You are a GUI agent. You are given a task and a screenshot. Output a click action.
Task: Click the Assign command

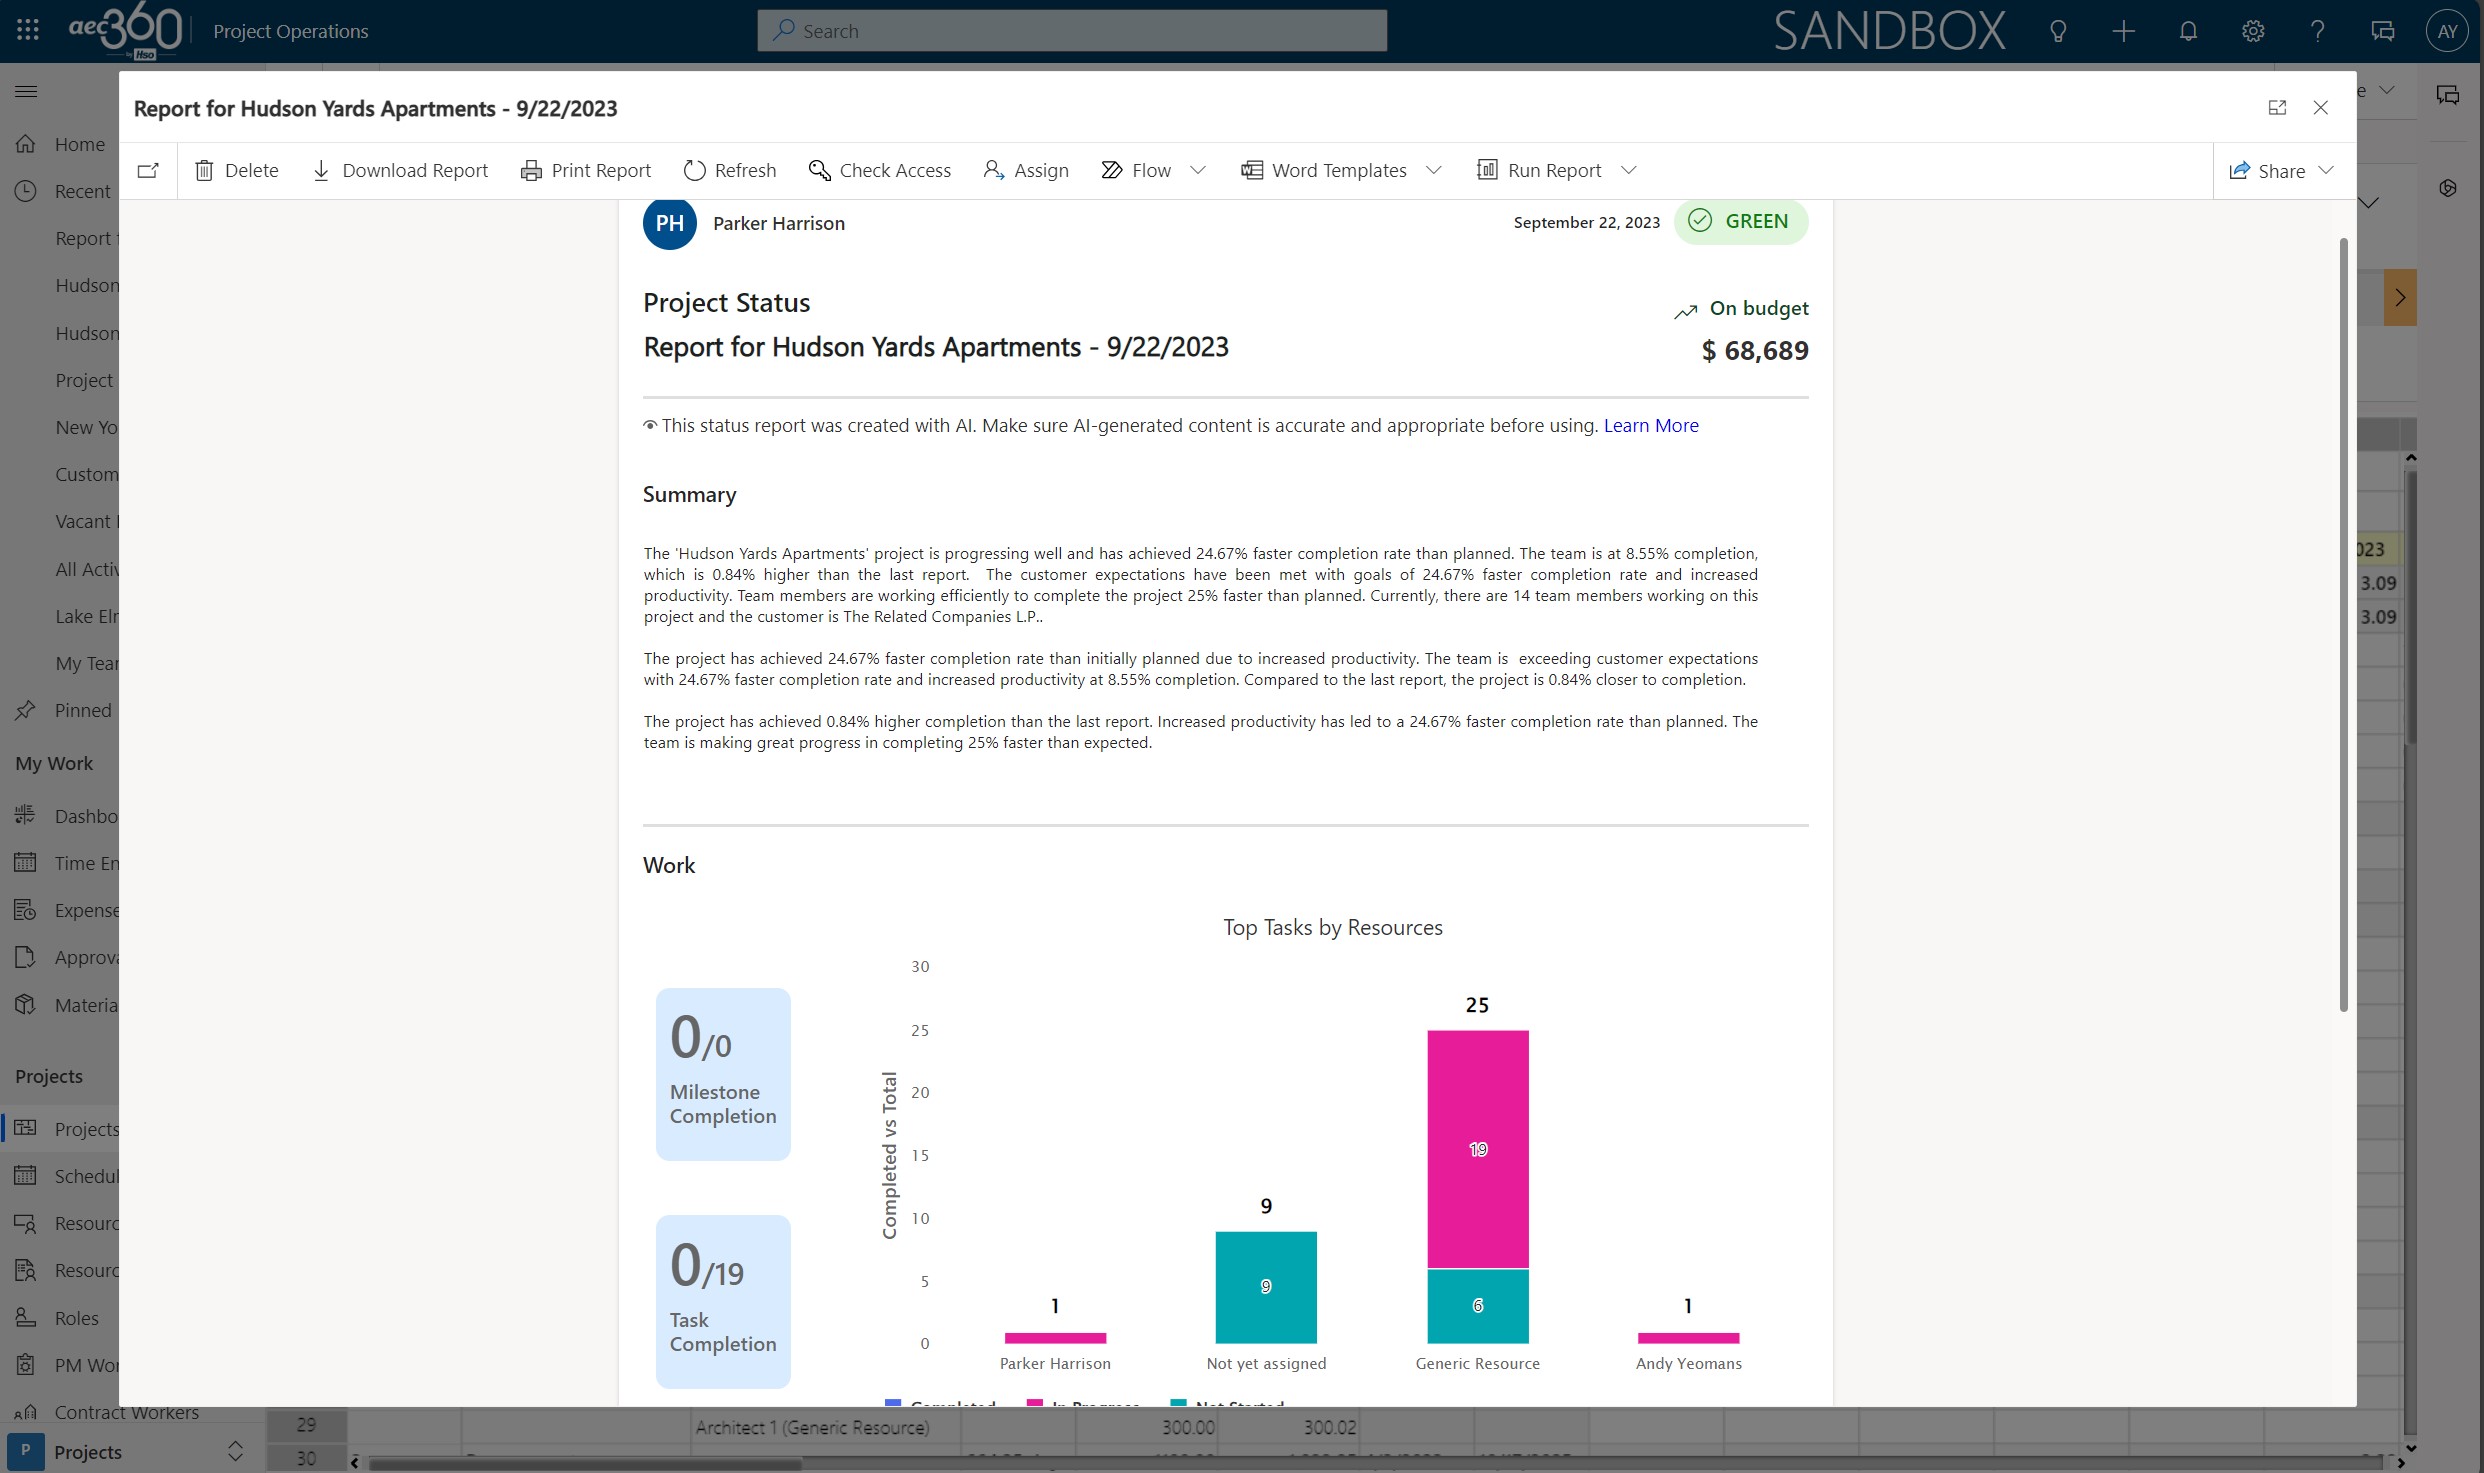click(x=1026, y=170)
